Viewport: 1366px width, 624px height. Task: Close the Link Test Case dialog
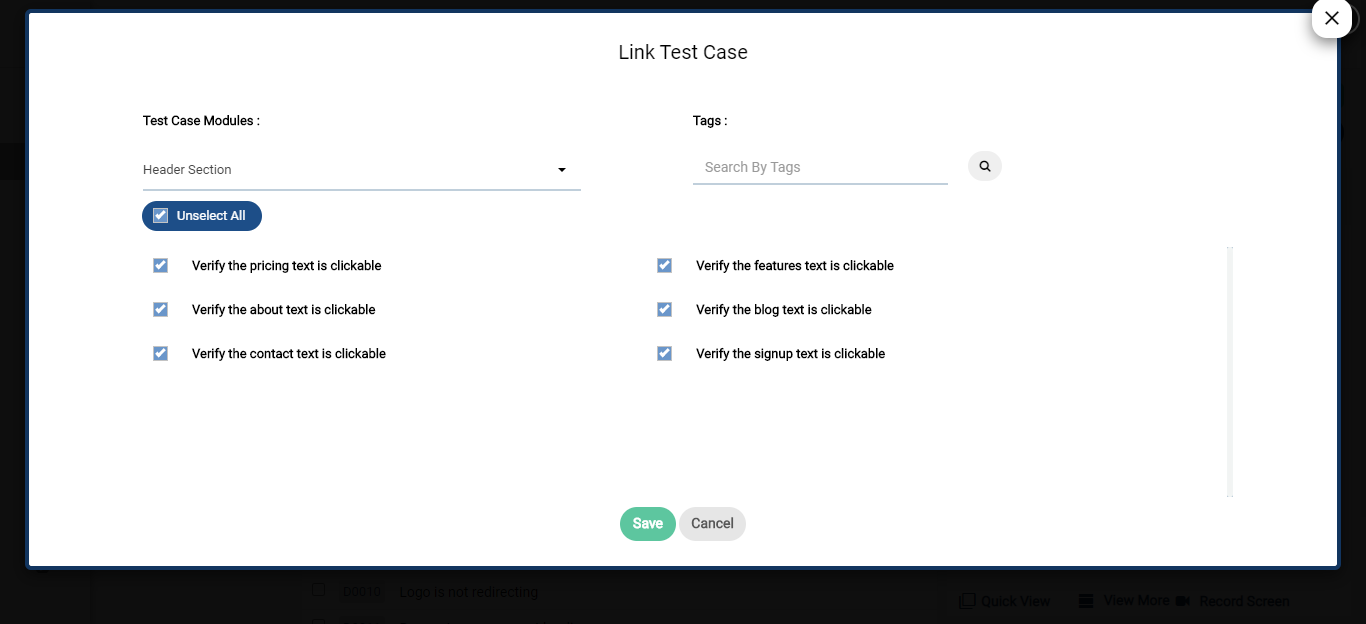point(1331,18)
